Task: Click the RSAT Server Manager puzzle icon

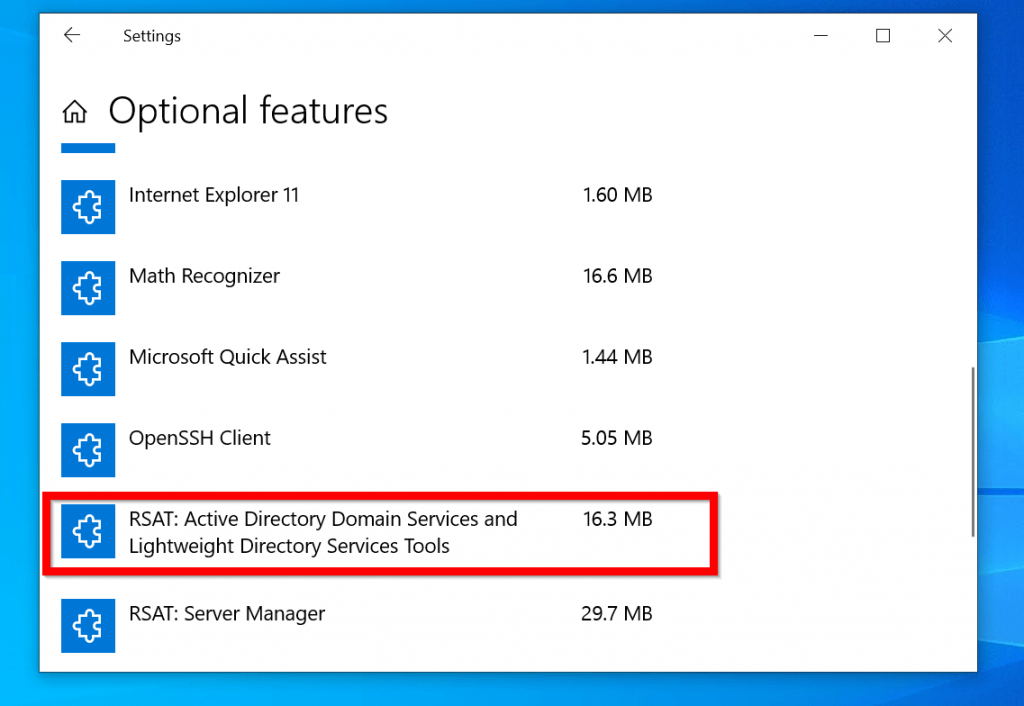Action: [88, 625]
